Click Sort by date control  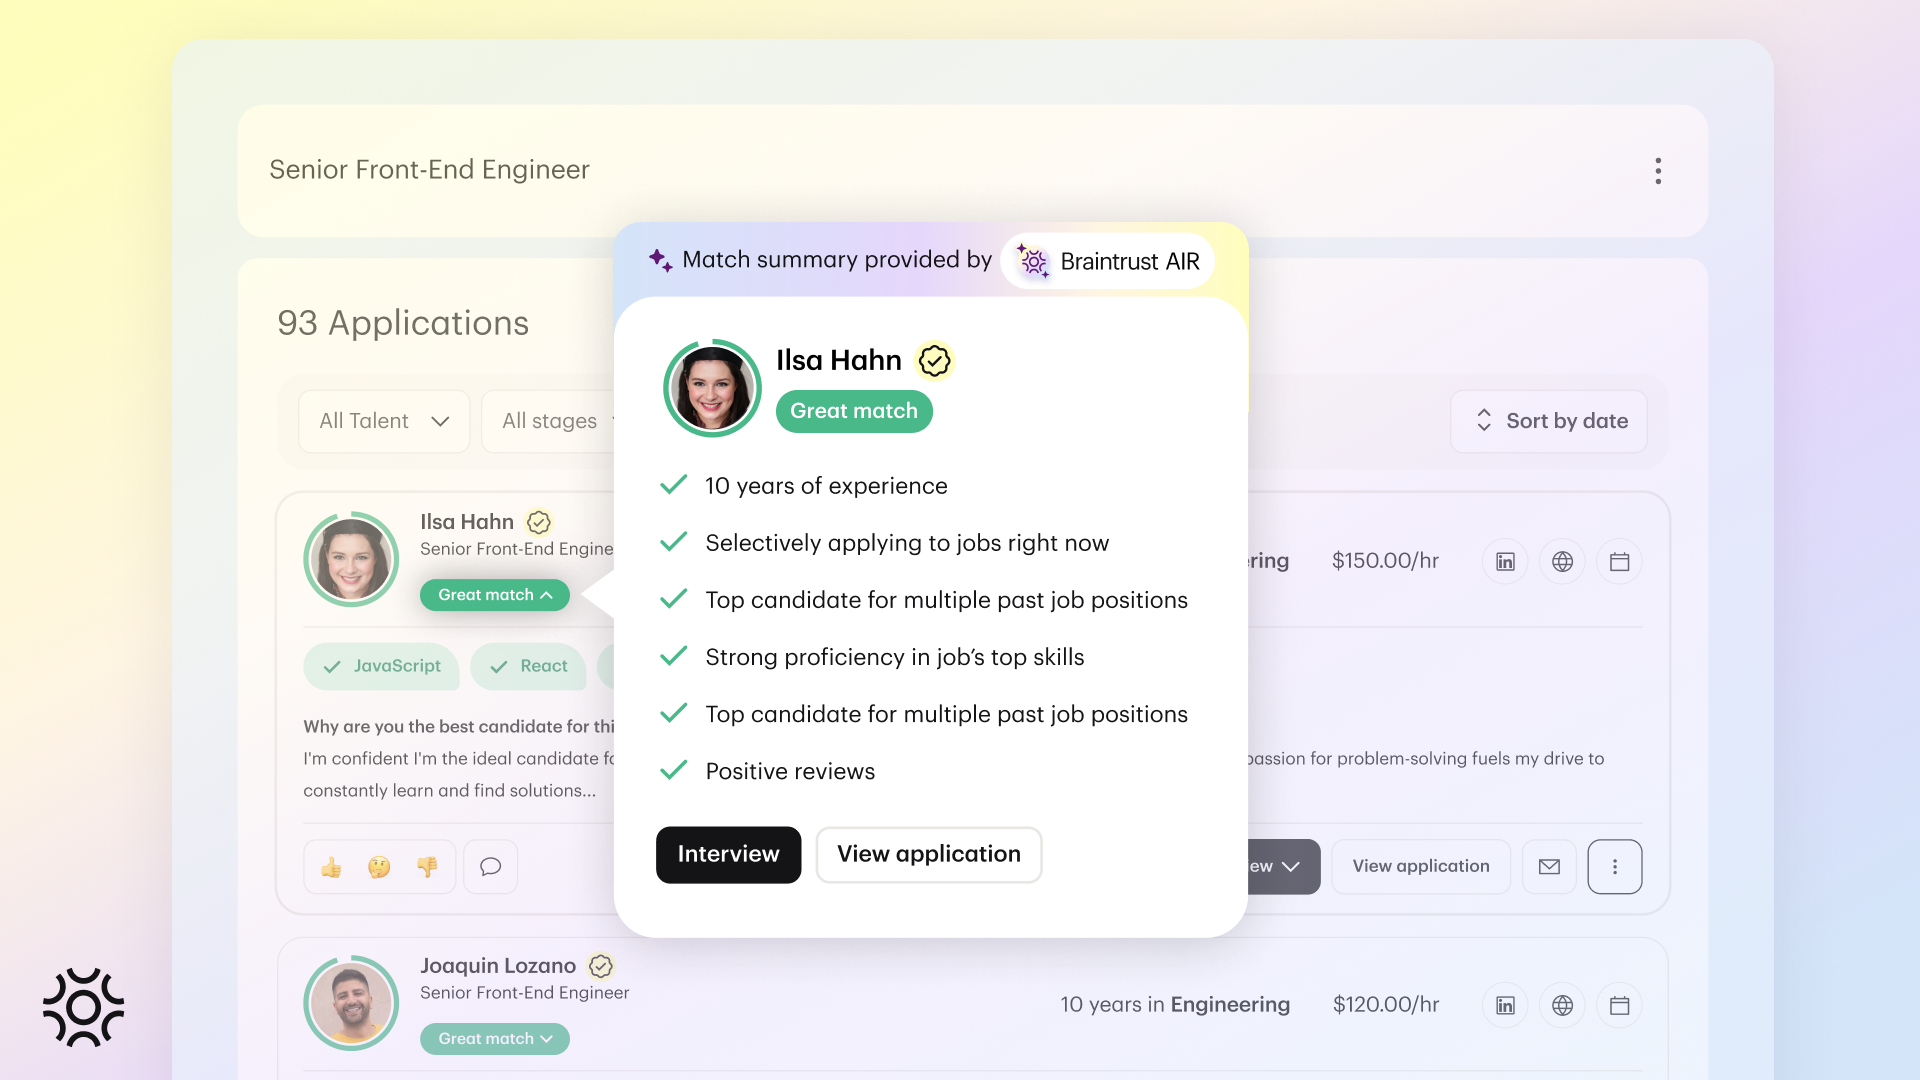(x=1549, y=421)
